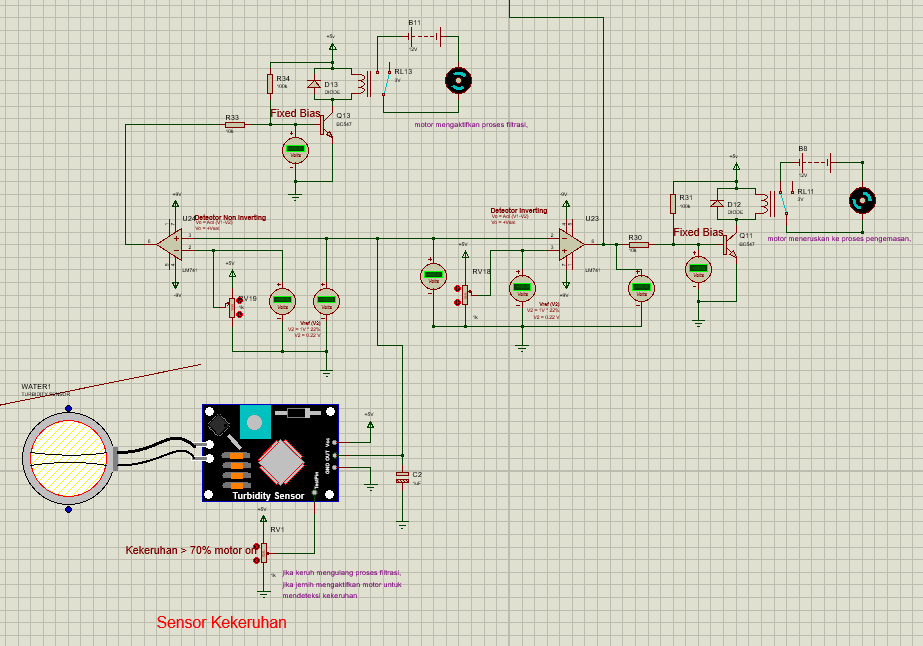
Task: Click the upper red adjust dot on RV1
Action: [256, 546]
